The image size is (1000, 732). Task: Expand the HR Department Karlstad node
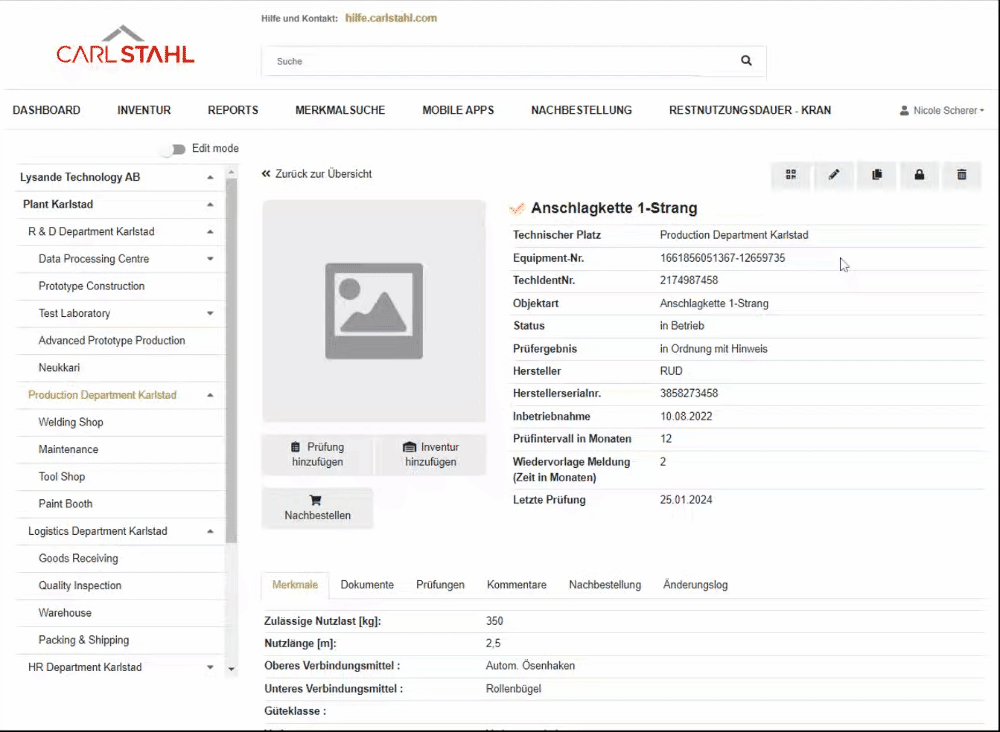[x=210, y=667]
